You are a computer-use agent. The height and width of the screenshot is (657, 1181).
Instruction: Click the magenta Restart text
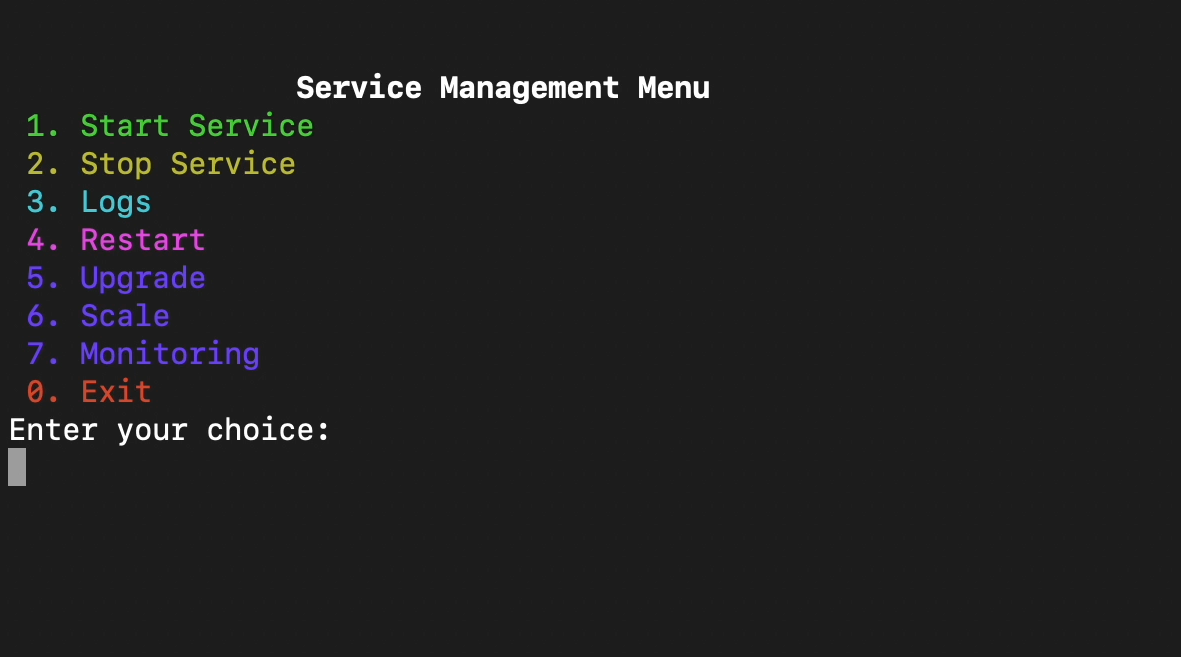[x=142, y=240]
